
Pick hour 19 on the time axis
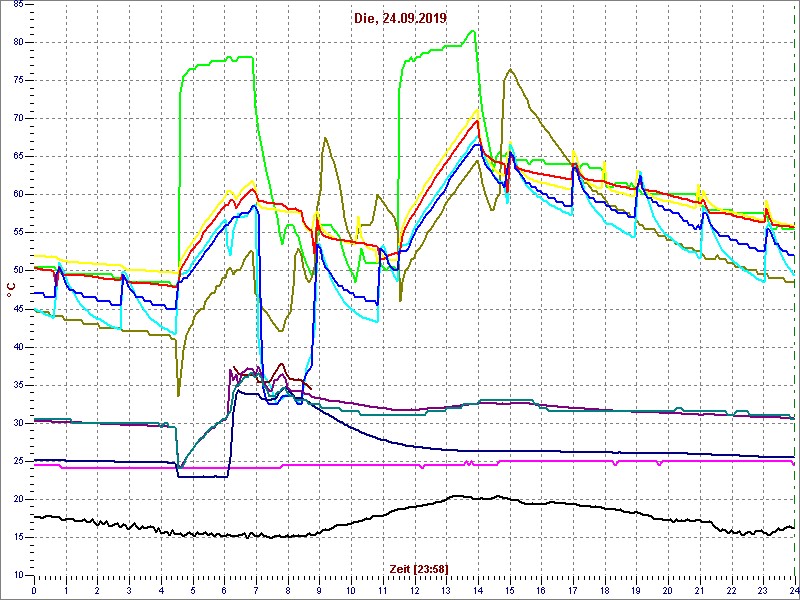point(636,589)
